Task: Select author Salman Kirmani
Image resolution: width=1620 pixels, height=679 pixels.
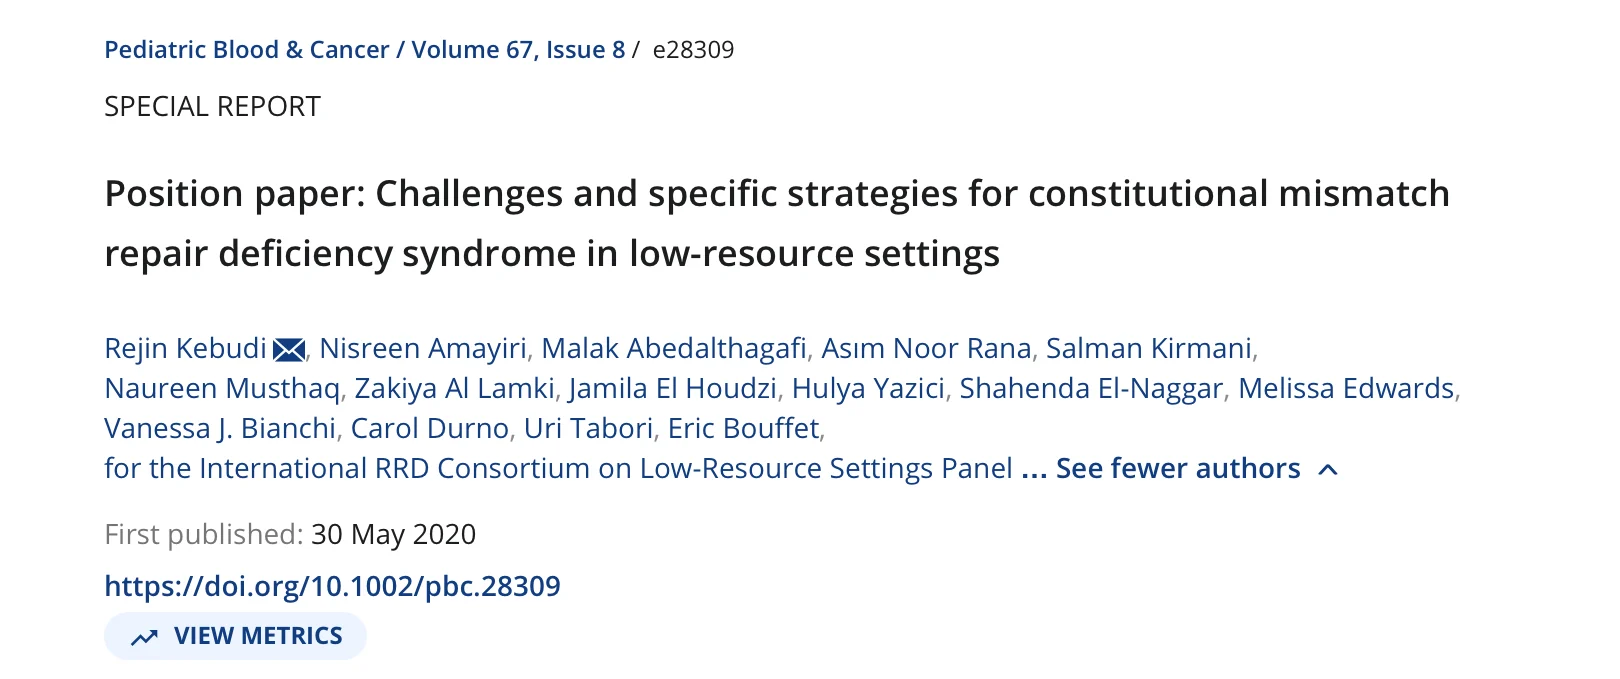Action: point(1148,348)
